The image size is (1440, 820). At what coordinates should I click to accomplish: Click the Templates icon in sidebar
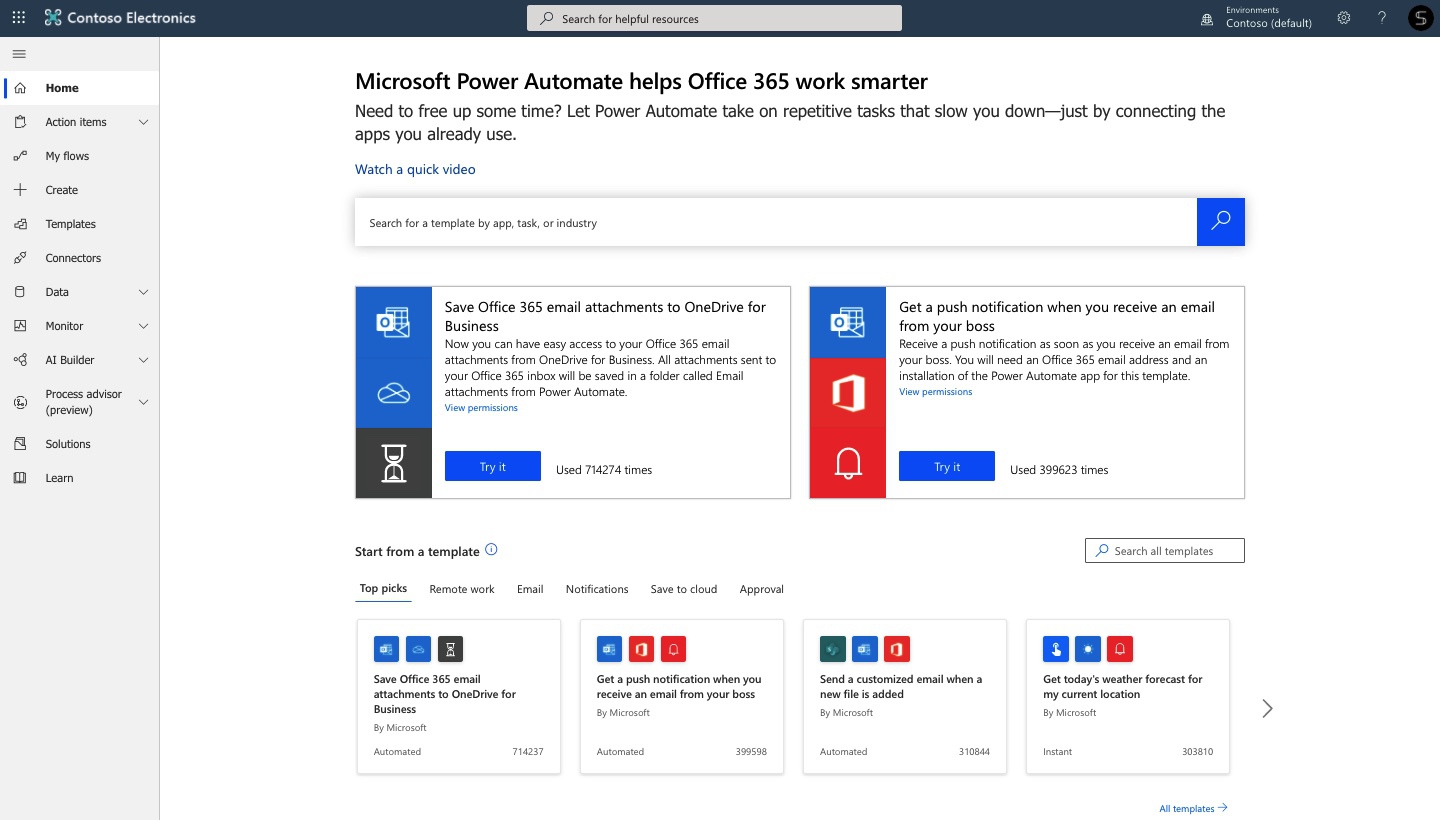pyautogui.click(x=20, y=224)
